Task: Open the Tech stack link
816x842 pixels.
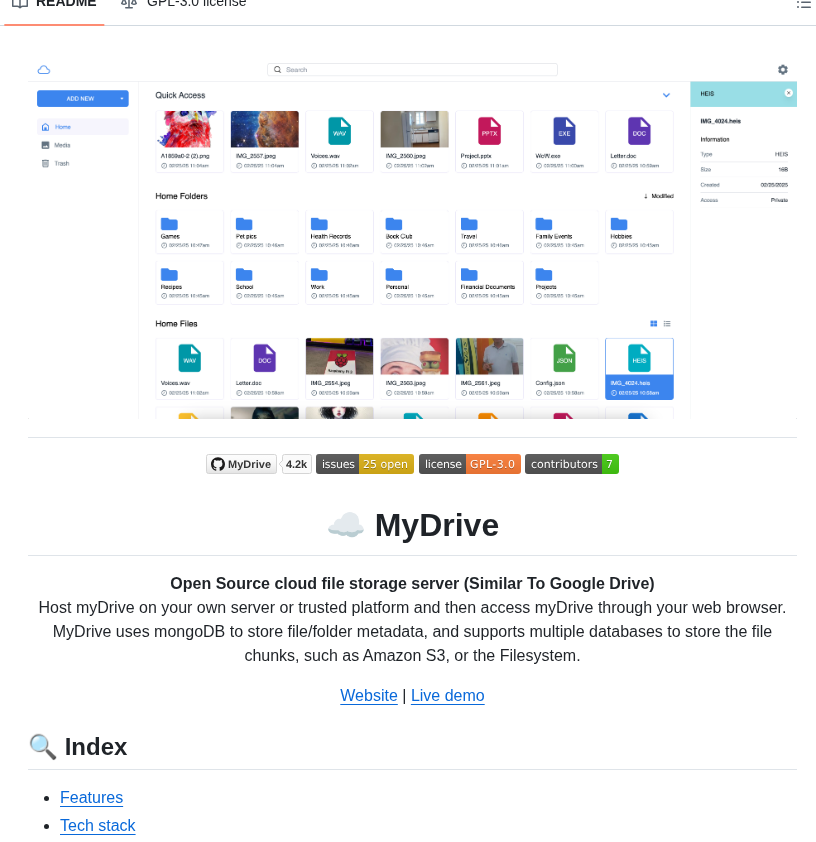Action: click(x=97, y=825)
